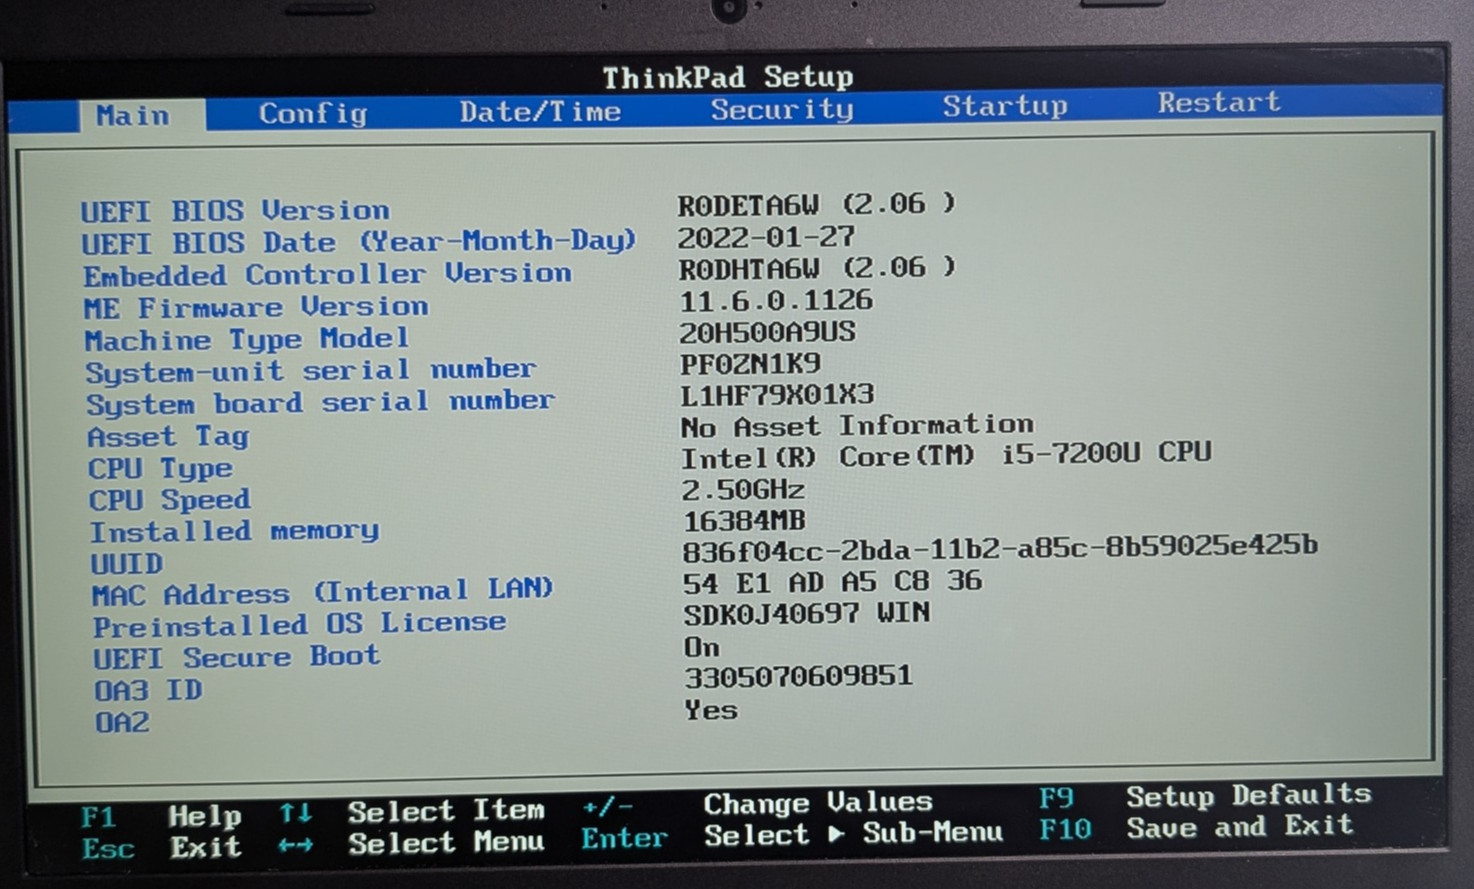The height and width of the screenshot is (889, 1474).
Task: Select Embedded Controller Version label
Action: 327,274
